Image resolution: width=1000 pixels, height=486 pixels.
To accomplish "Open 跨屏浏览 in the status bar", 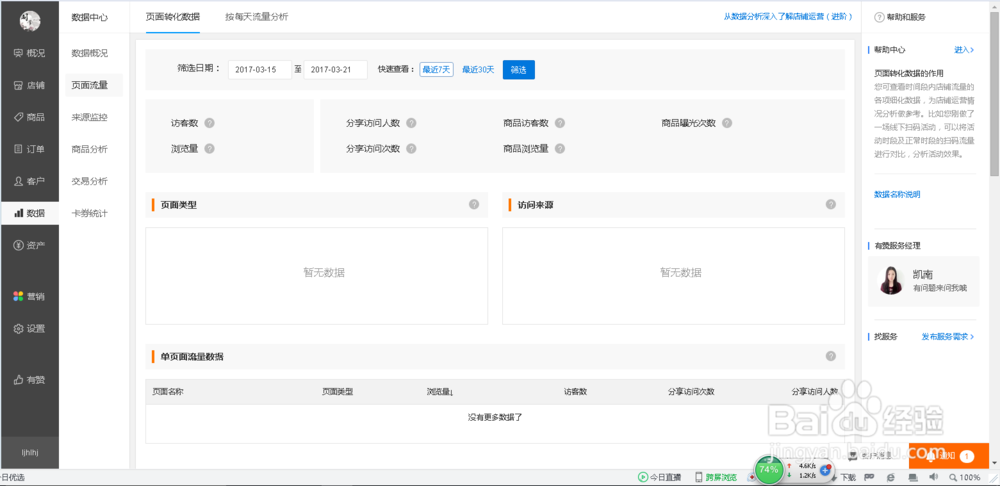I will (716, 477).
